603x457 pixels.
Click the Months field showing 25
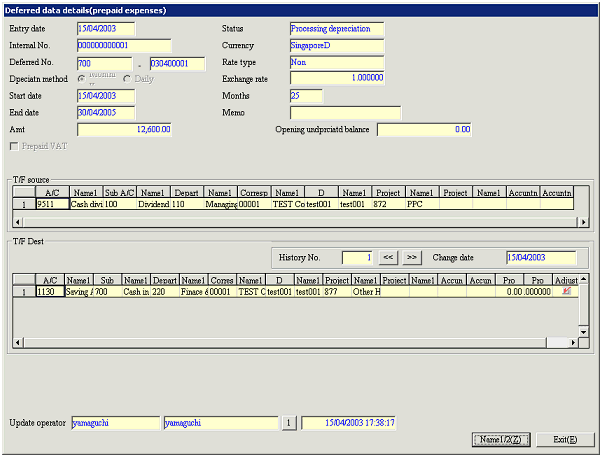tap(306, 96)
